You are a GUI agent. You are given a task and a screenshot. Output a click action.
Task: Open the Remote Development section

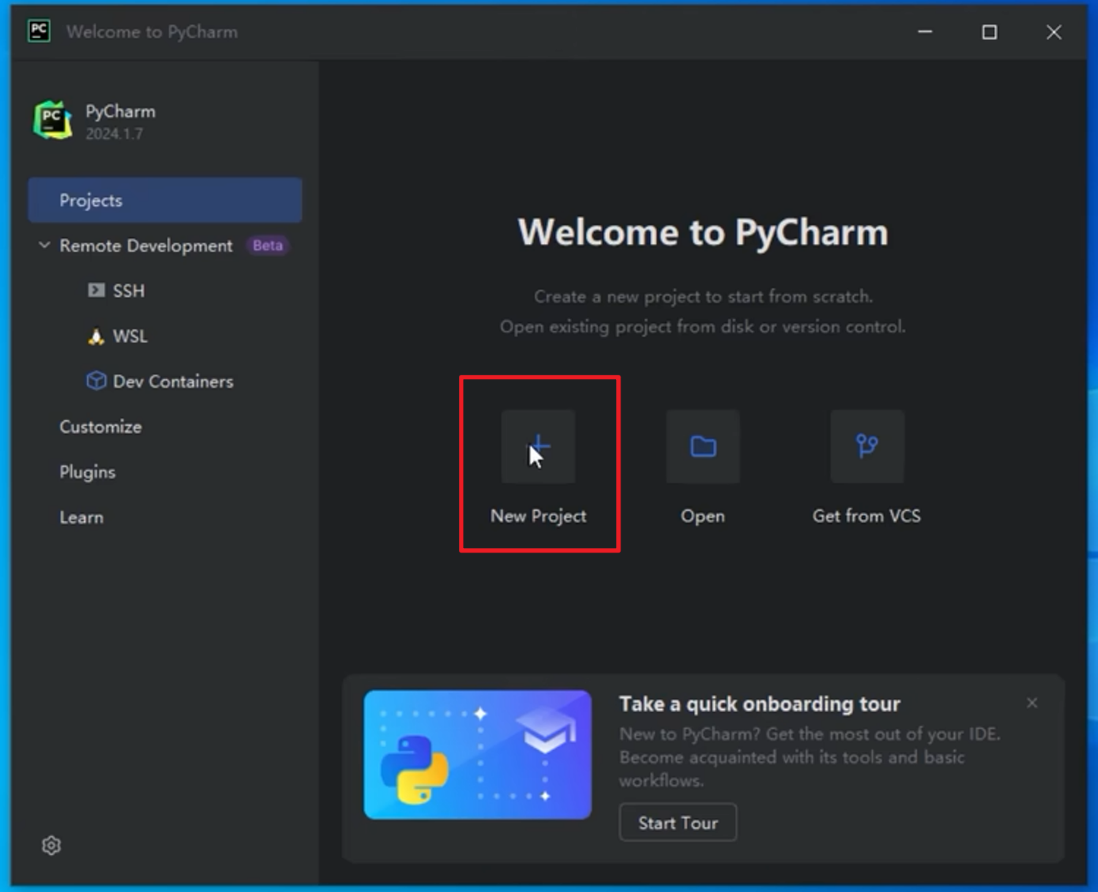tap(146, 246)
